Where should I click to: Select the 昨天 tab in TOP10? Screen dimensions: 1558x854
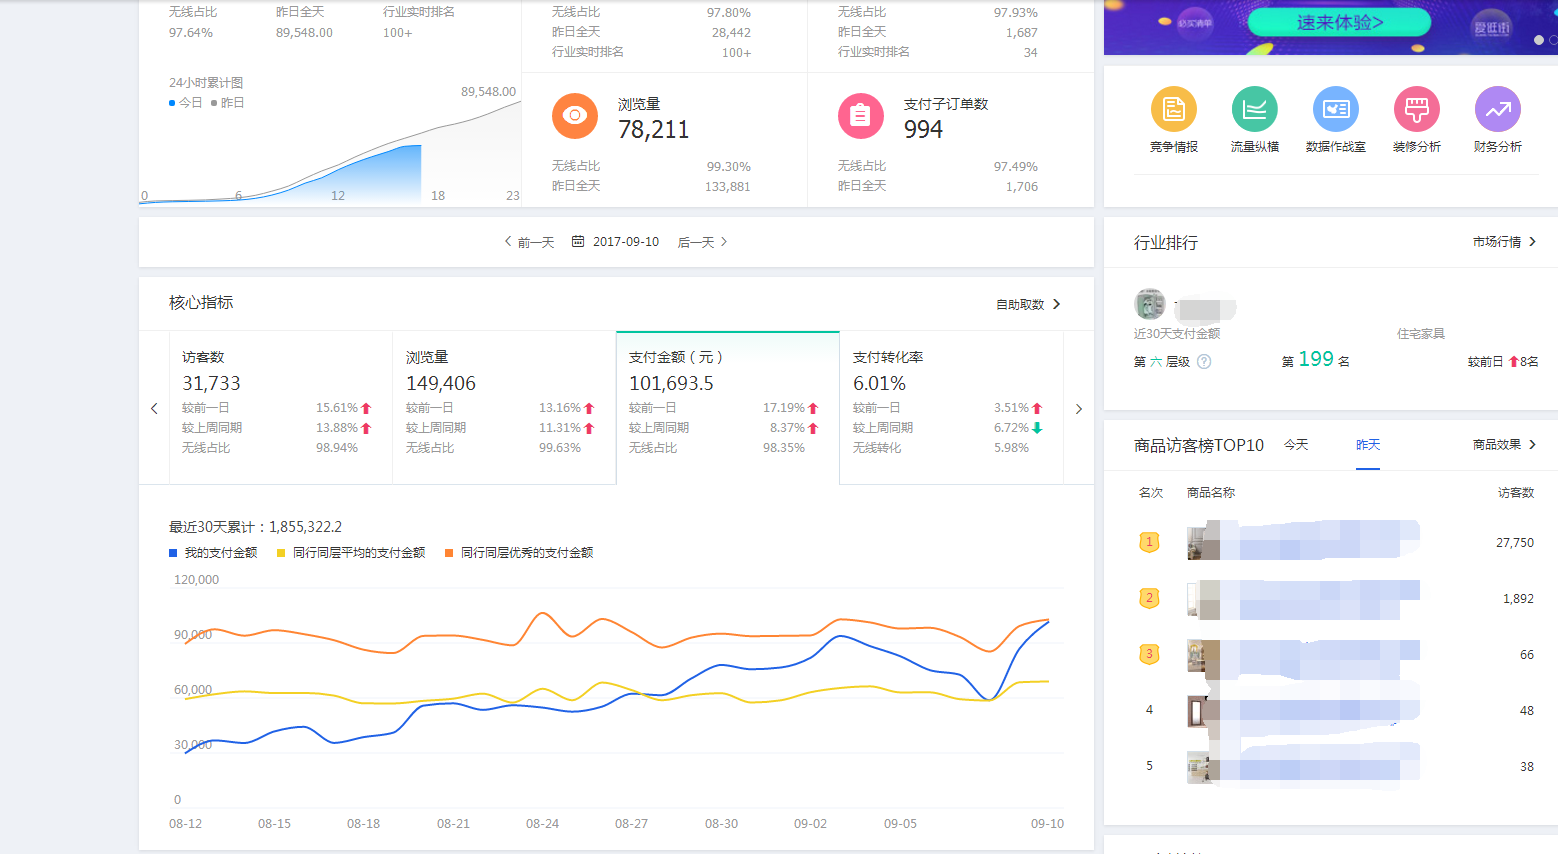point(1367,445)
